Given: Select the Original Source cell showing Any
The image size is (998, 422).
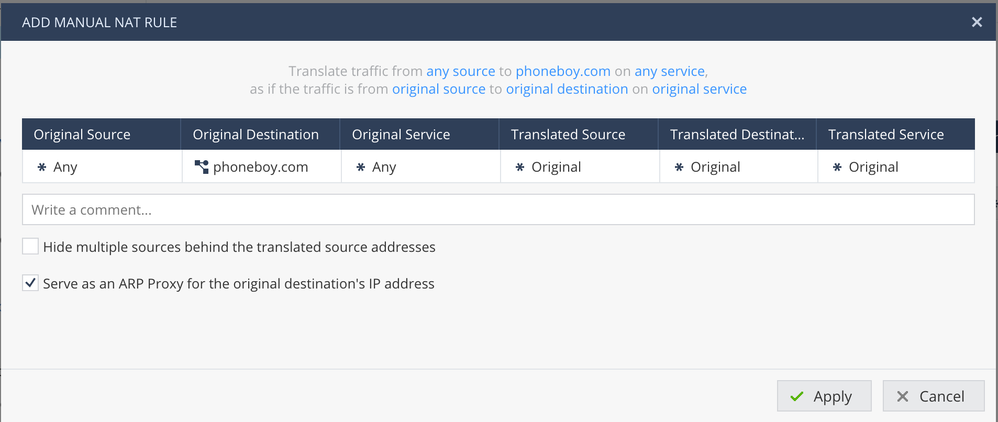Looking at the screenshot, I should [x=102, y=167].
